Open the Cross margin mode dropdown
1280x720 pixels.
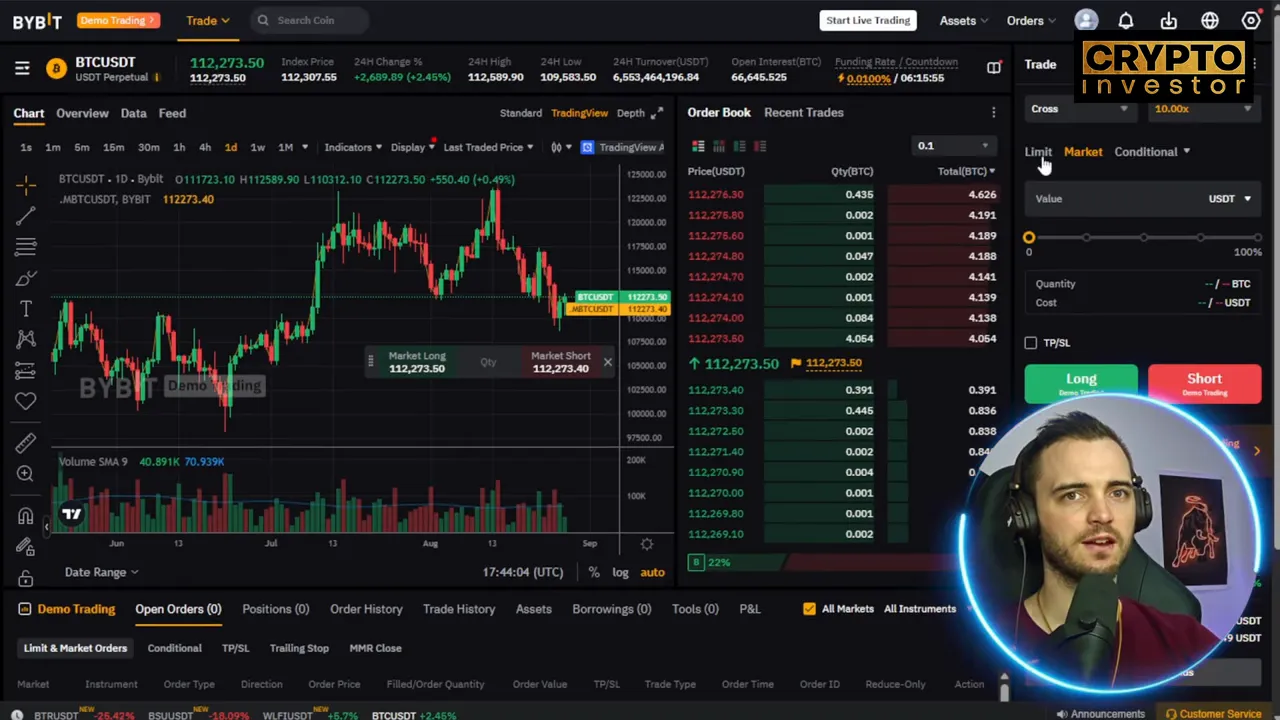coord(1080,109)
